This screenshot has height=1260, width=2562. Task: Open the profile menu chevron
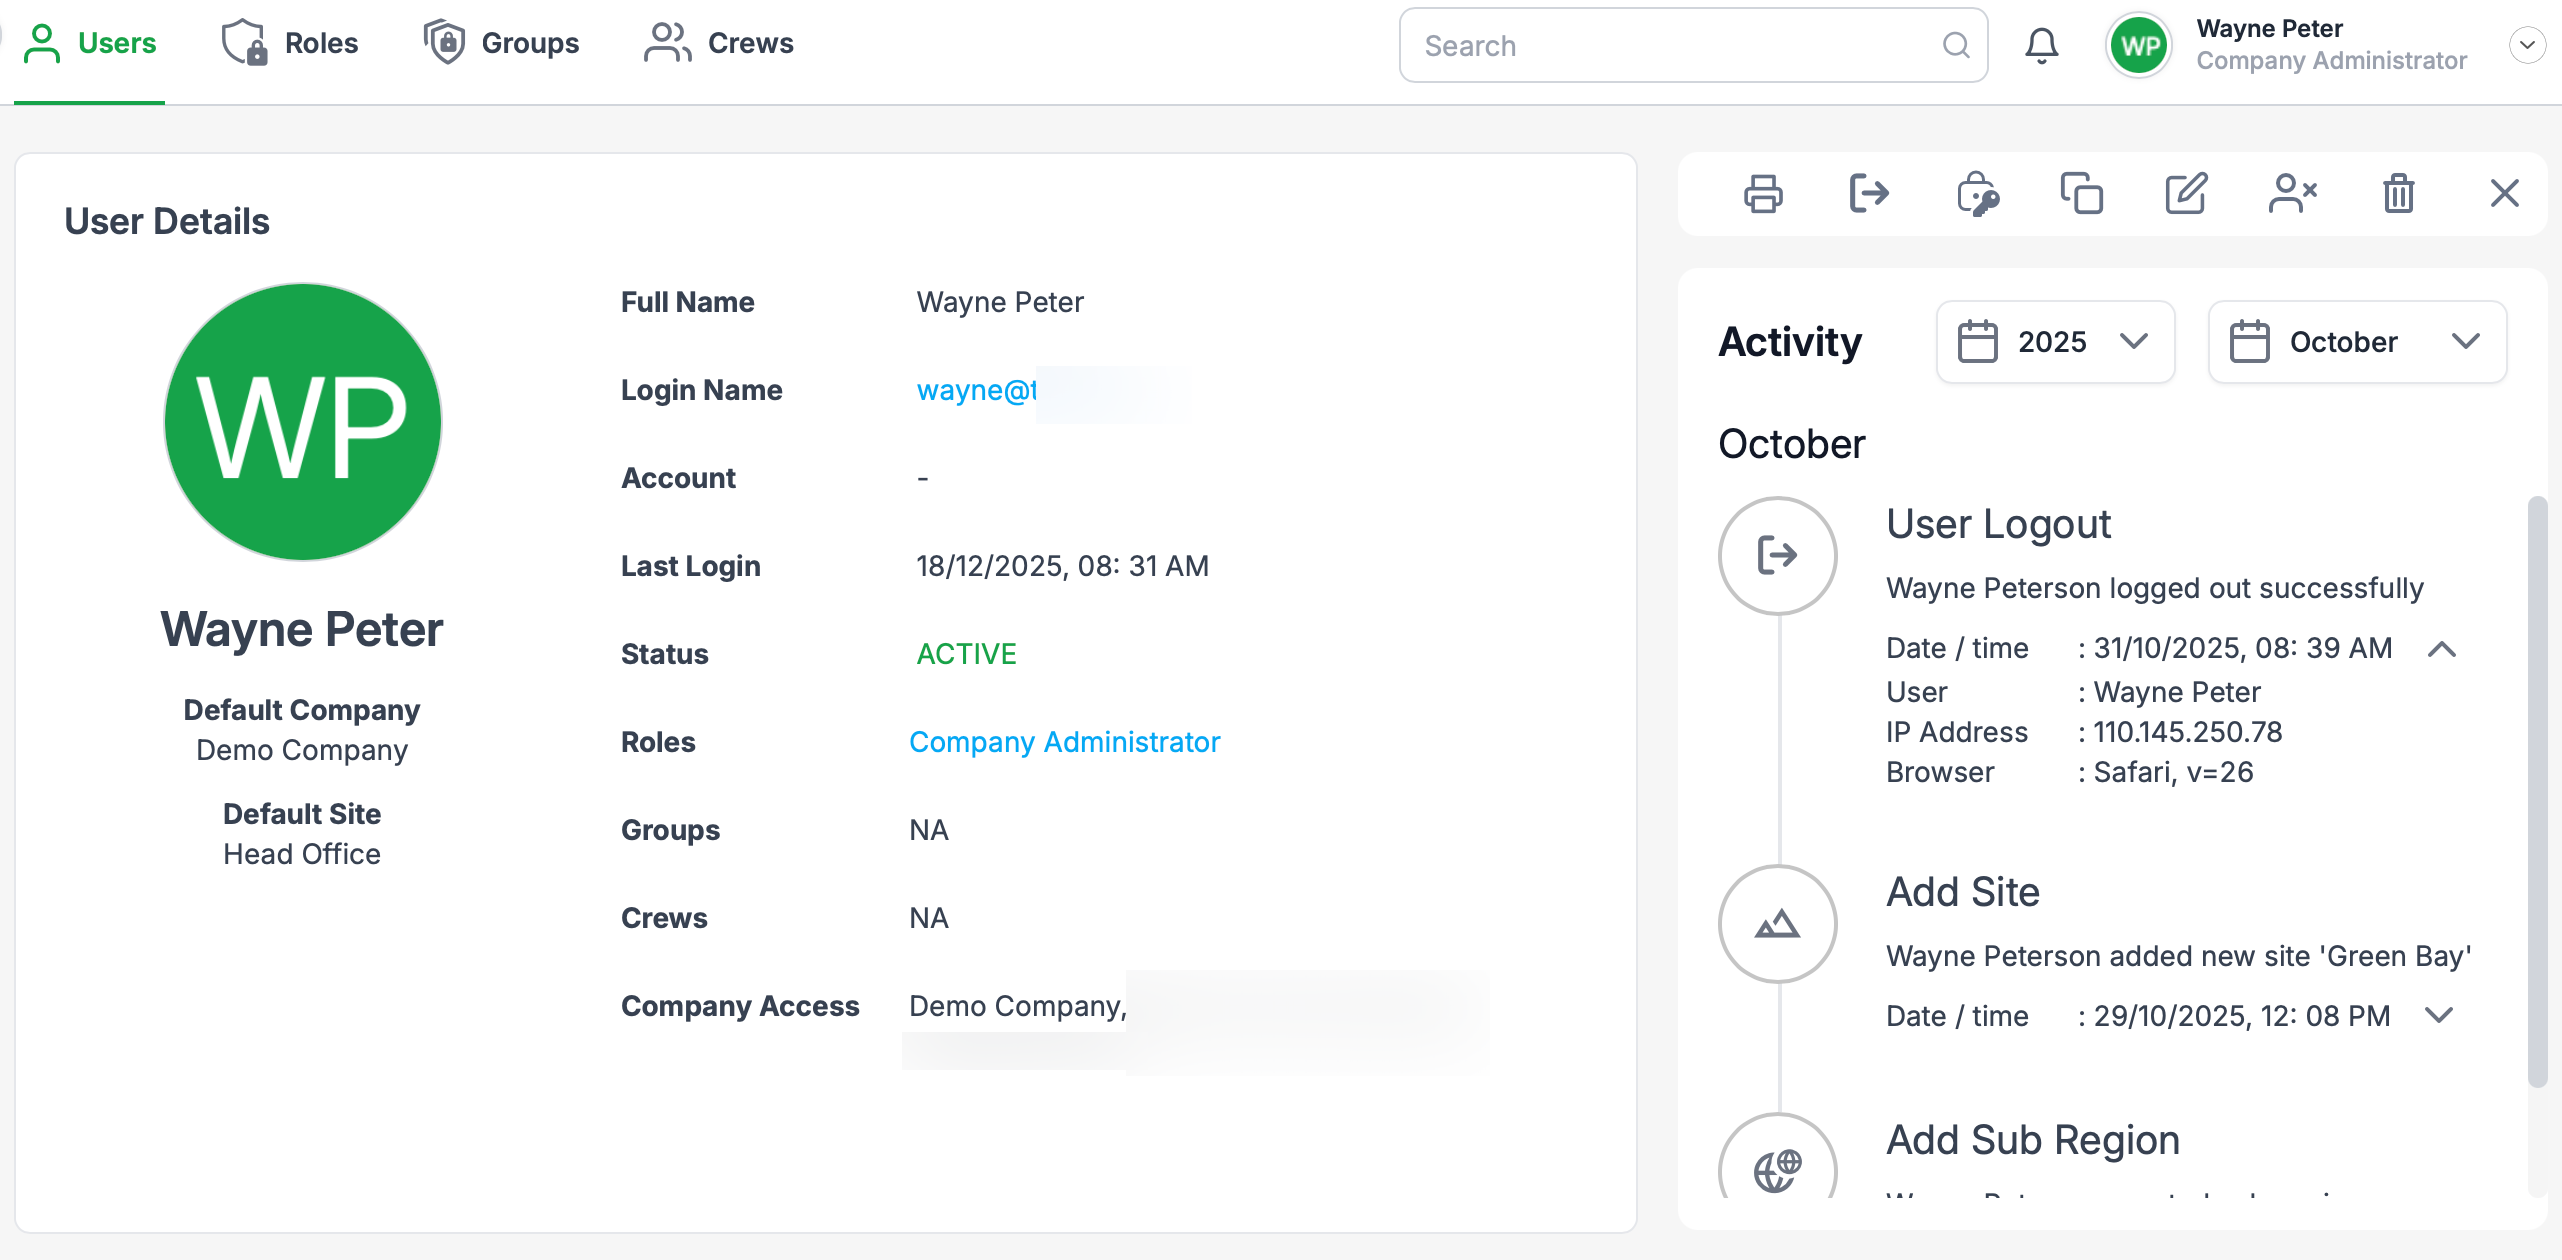click(2527, 45)
